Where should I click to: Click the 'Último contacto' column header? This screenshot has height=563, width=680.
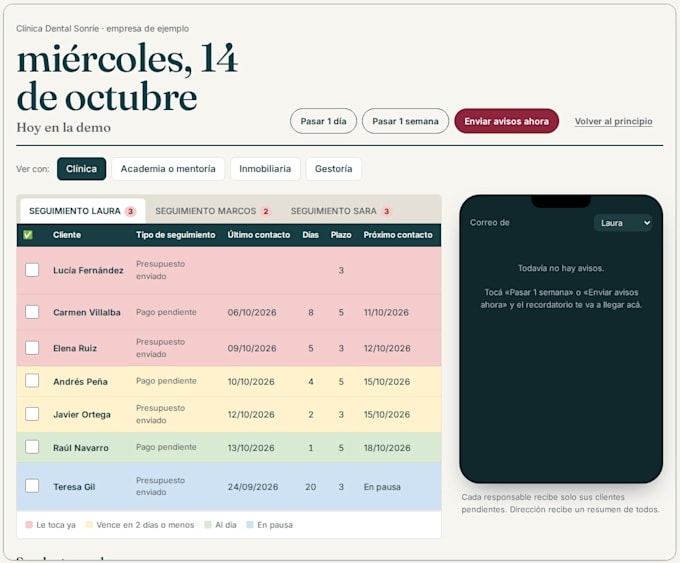pyautogui.click(x=259, y=235)
